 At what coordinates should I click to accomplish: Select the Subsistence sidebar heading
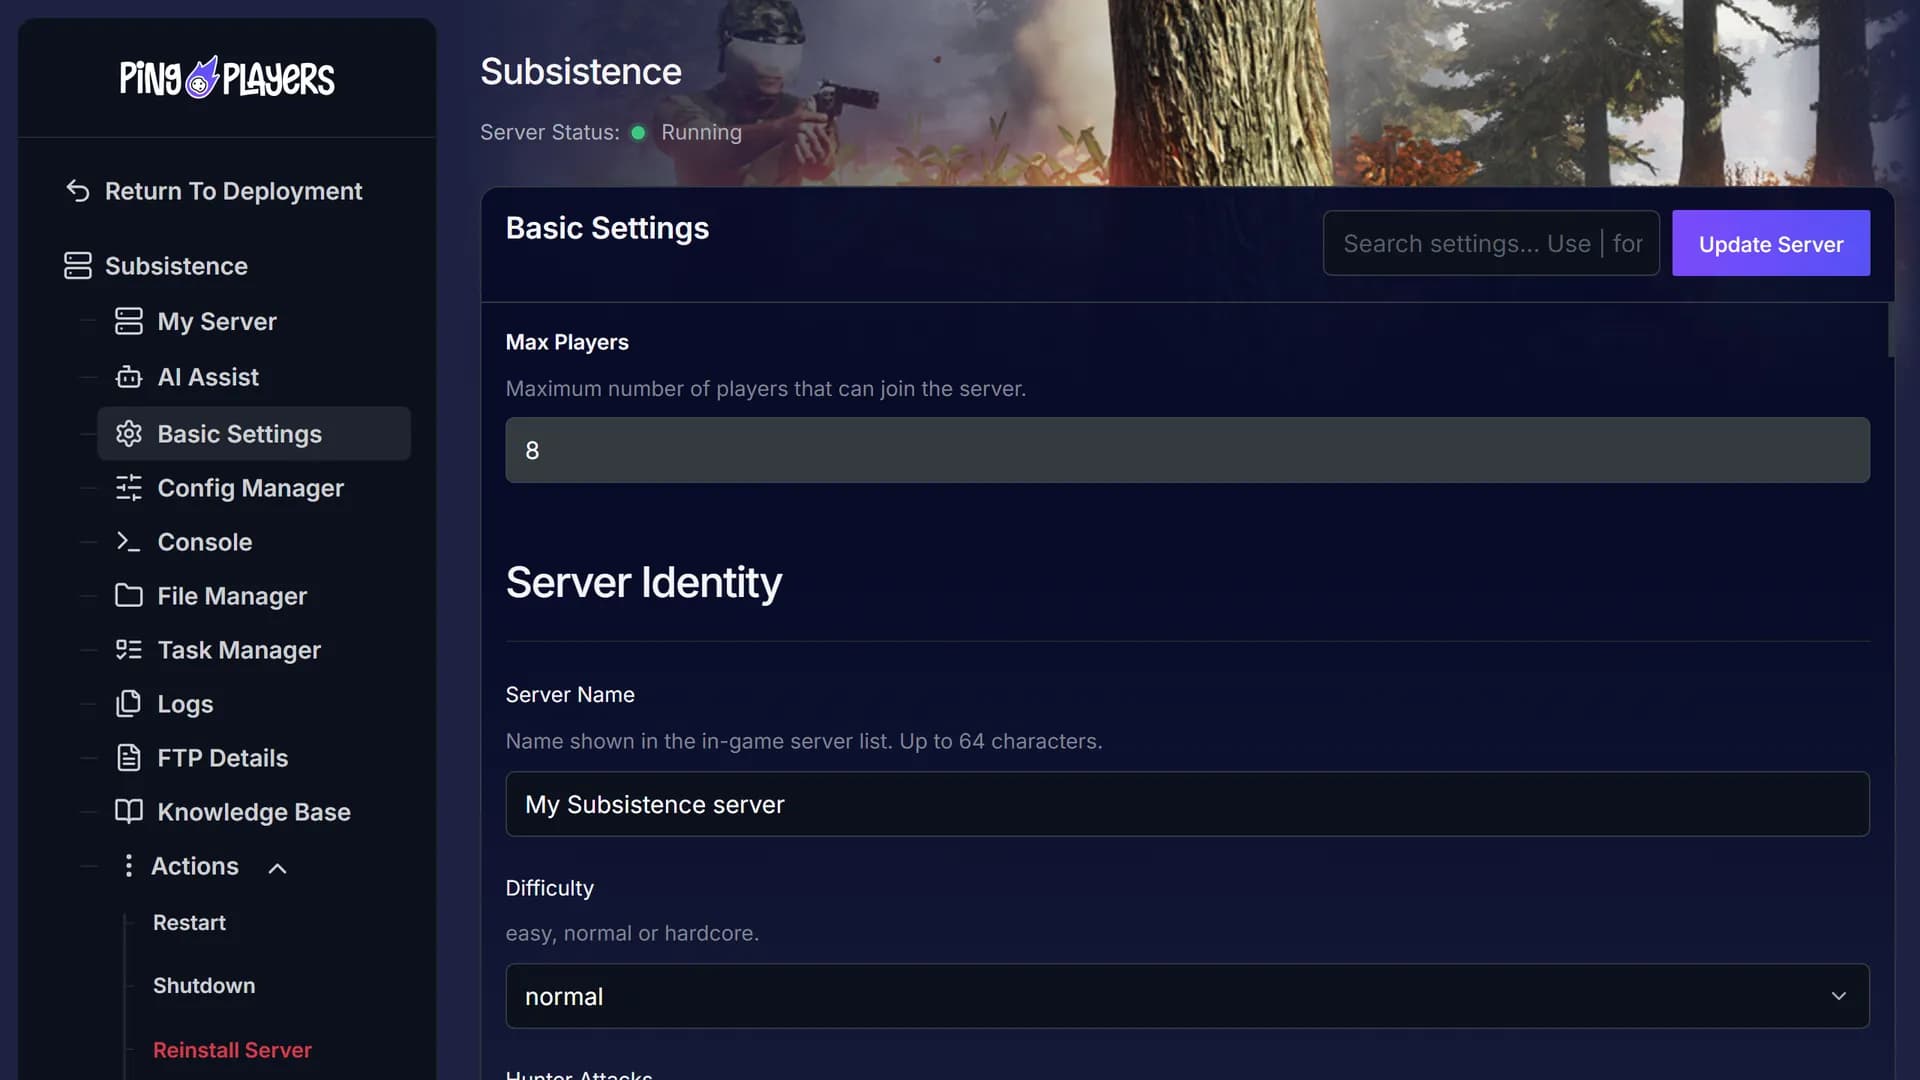[x=176, y=266]
